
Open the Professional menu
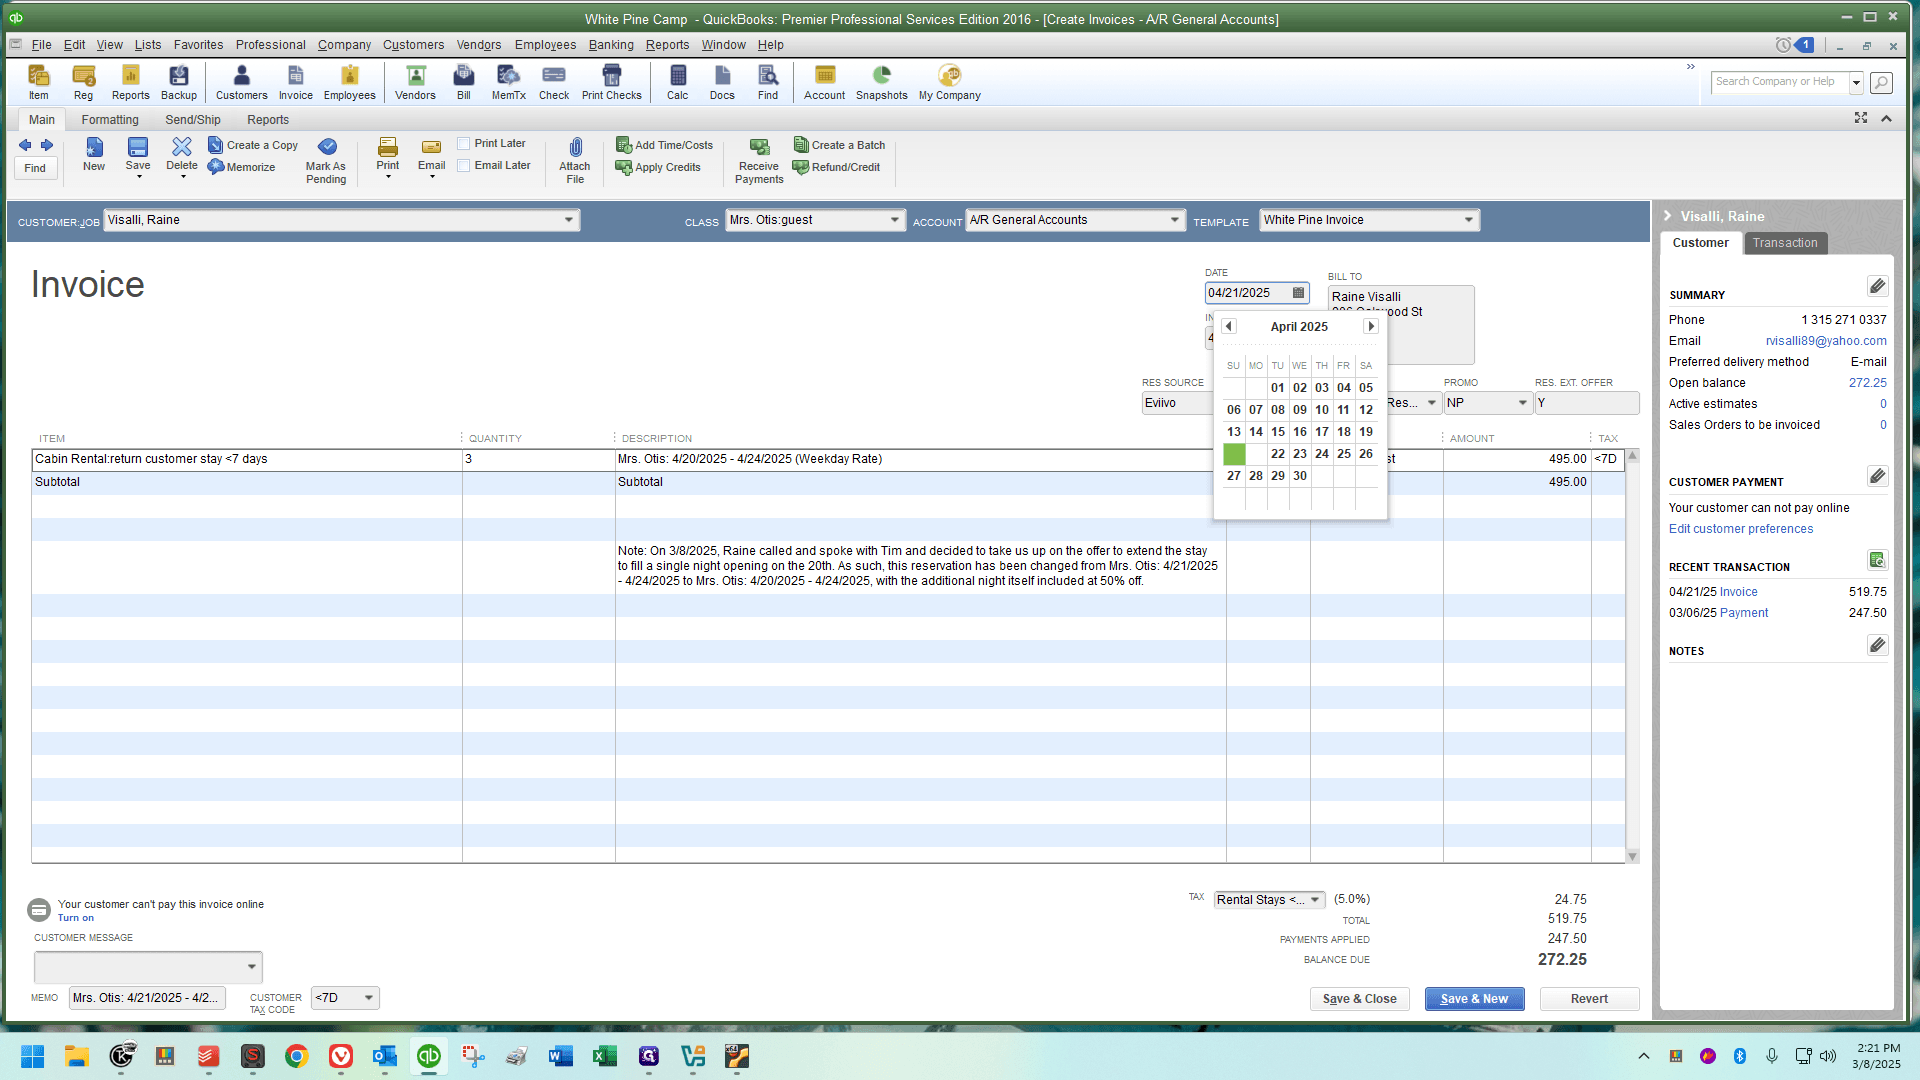click(x=271, y=45)
